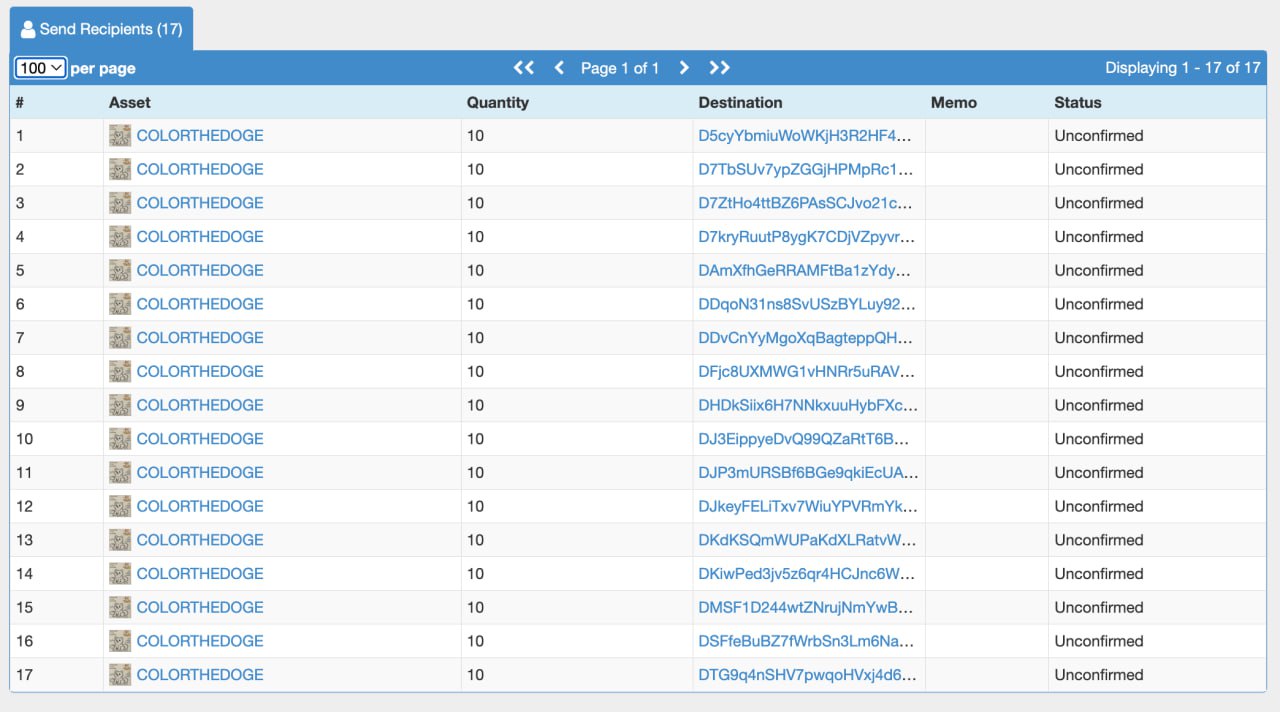
Task: Click the COLORTHEDOGE asset icon in row 11
Action: pos(120,472)
